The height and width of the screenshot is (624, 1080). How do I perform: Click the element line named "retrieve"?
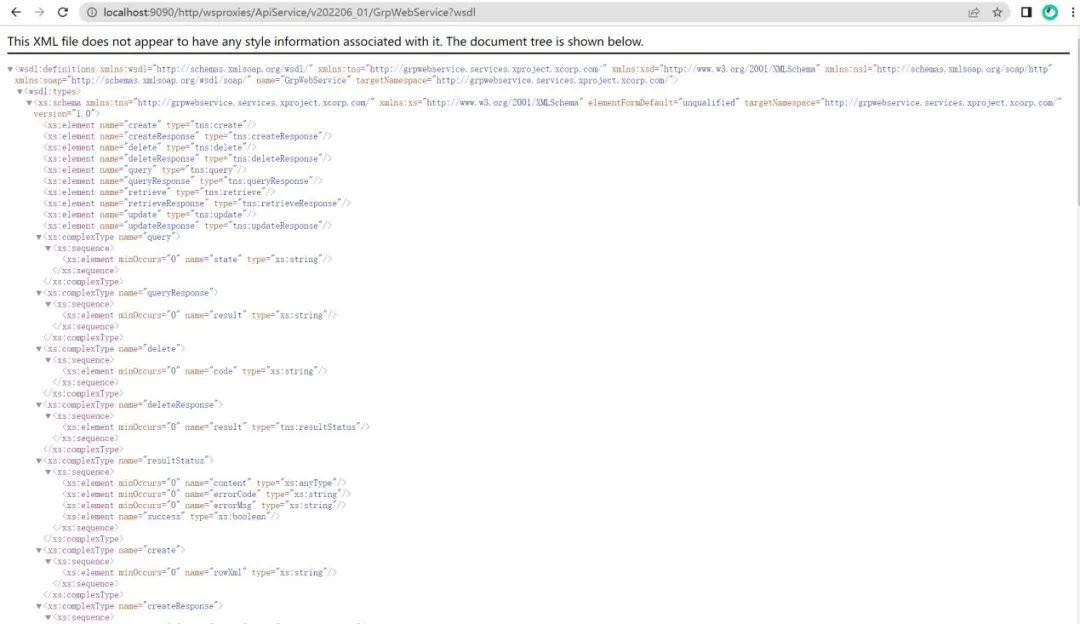point(159,192)
